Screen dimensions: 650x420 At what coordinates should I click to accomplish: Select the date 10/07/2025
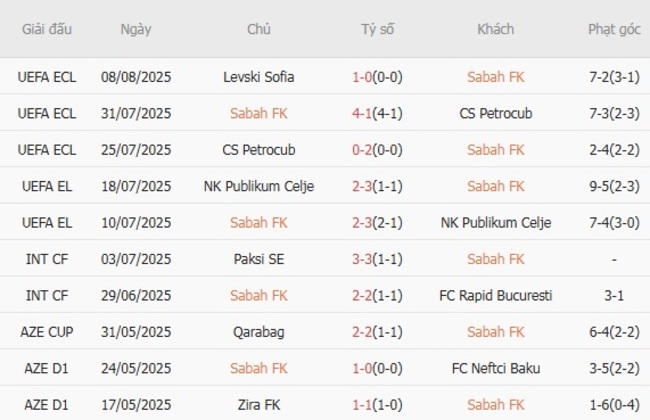tap(136, 222)
